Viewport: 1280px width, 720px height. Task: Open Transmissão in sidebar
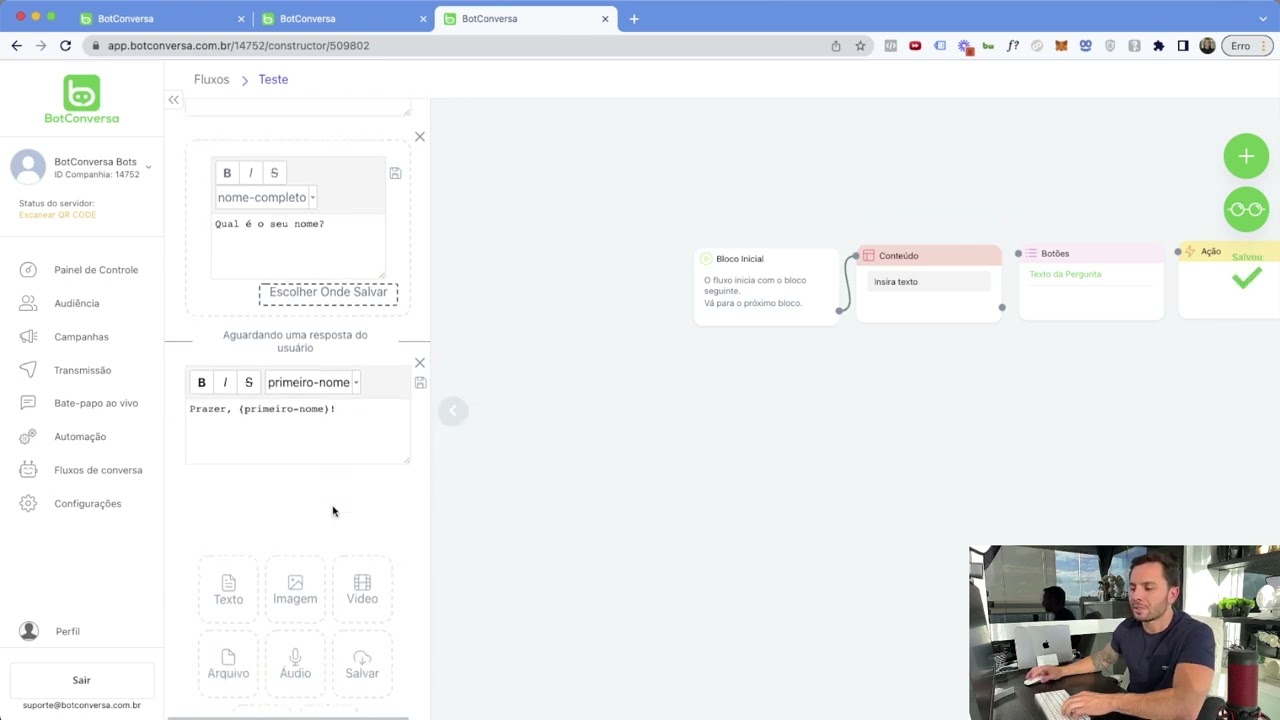(82, 370)
